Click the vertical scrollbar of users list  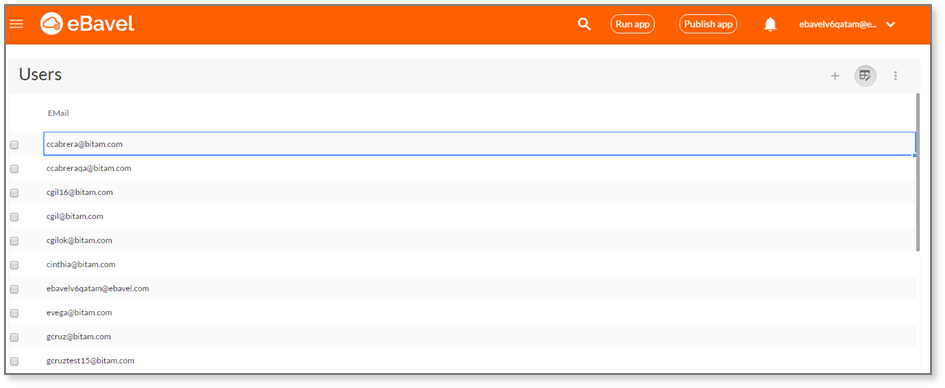pos(918,172)
